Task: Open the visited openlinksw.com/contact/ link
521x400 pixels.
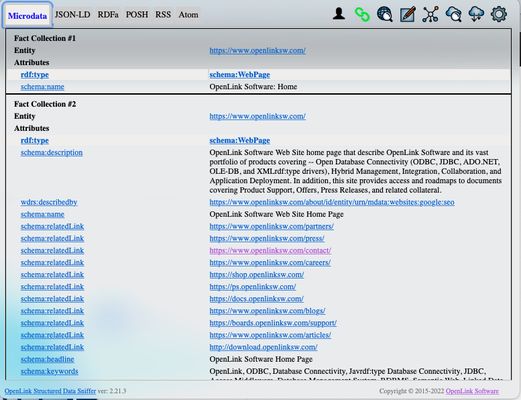Action: click(x=270, y=250)
